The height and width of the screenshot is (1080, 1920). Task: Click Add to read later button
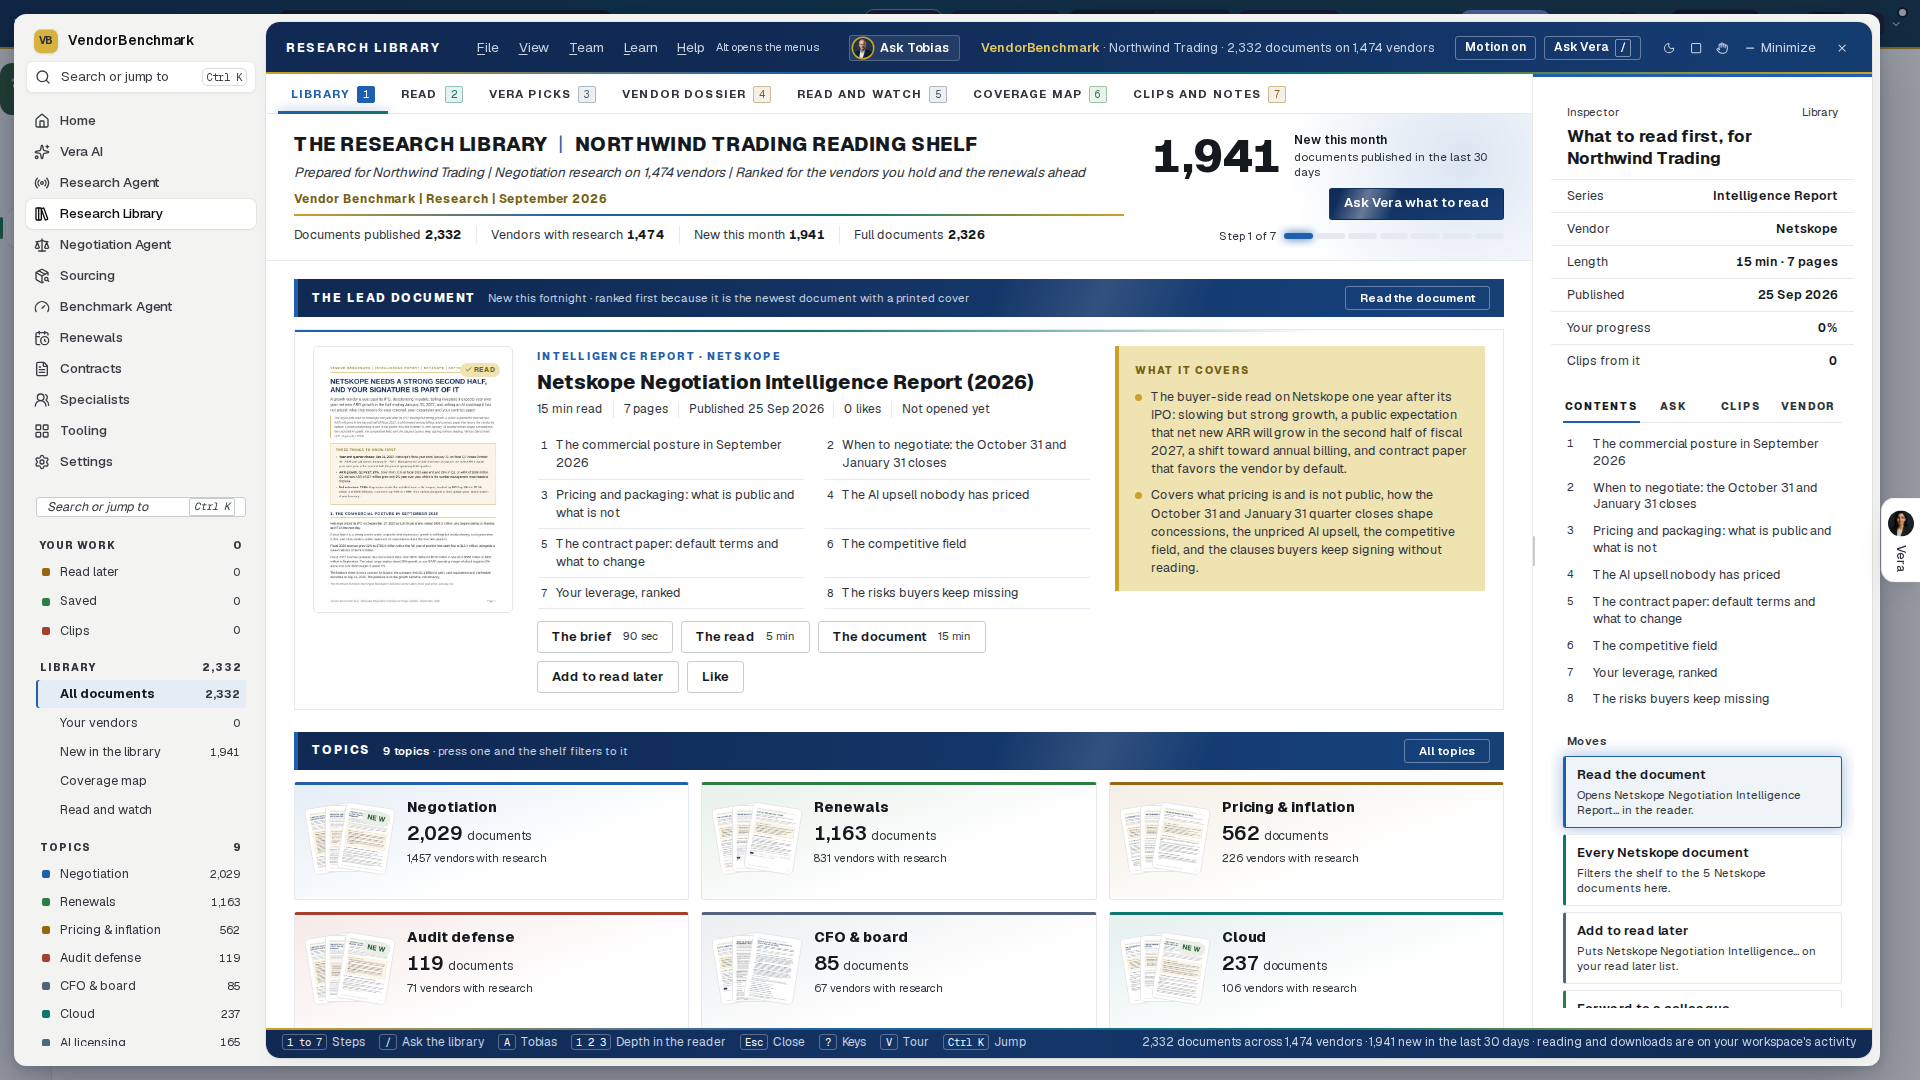607,677
